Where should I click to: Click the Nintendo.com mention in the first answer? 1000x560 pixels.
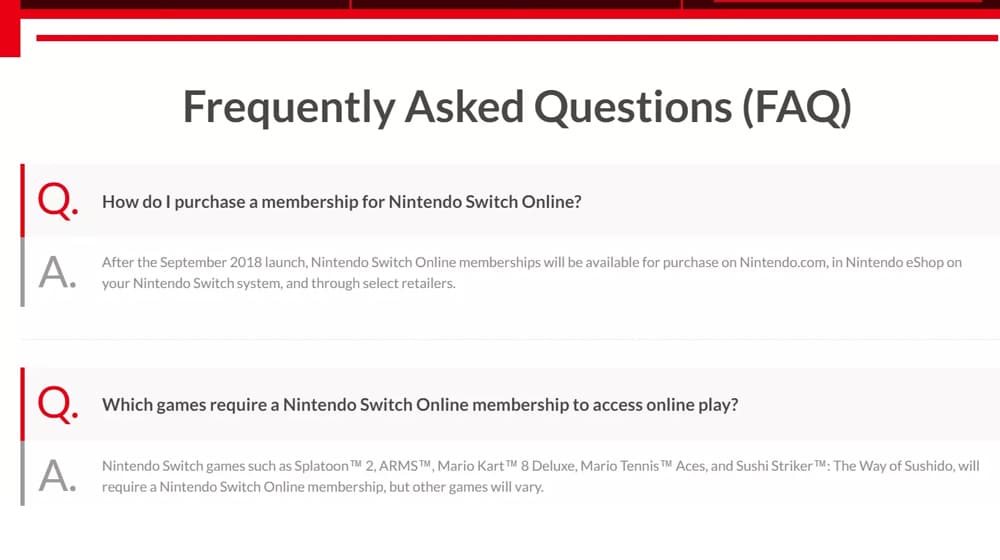tap(783, 262)
